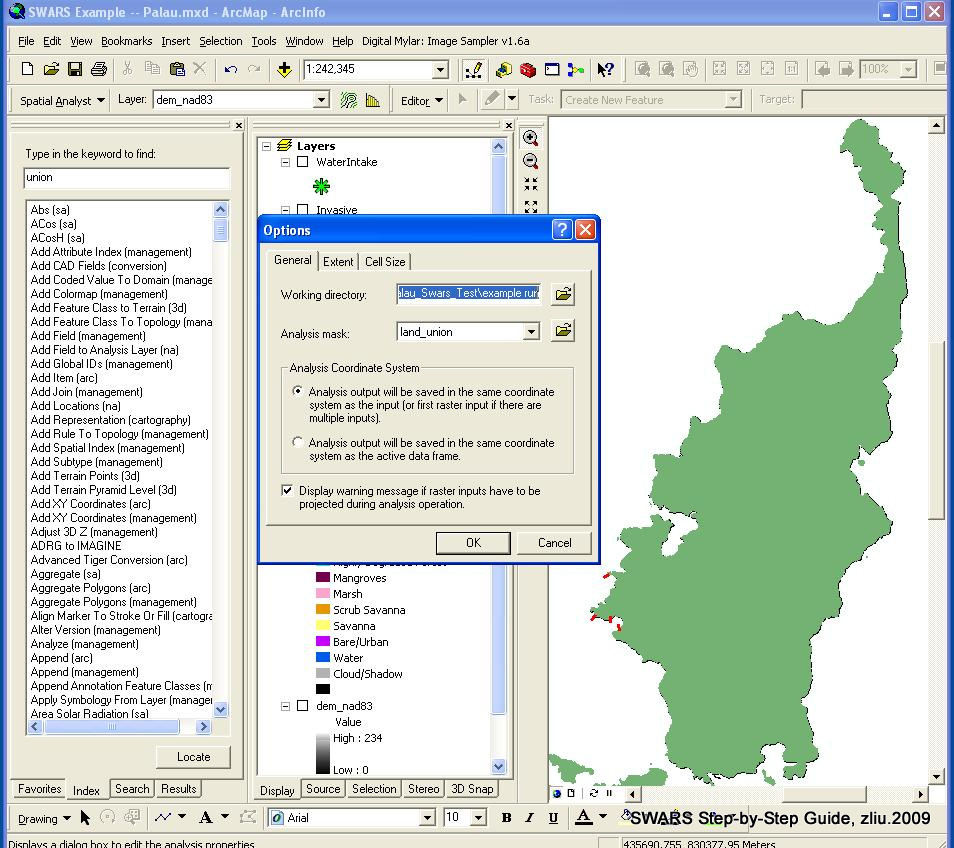Click the Spatial Analyst histogram icon

[x=372, y=100]
